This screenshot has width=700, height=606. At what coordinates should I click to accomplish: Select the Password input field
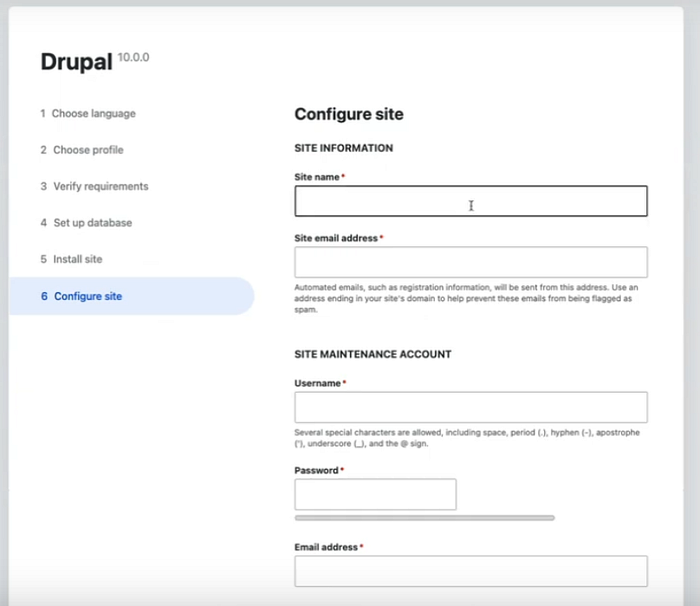pos(375,494)
